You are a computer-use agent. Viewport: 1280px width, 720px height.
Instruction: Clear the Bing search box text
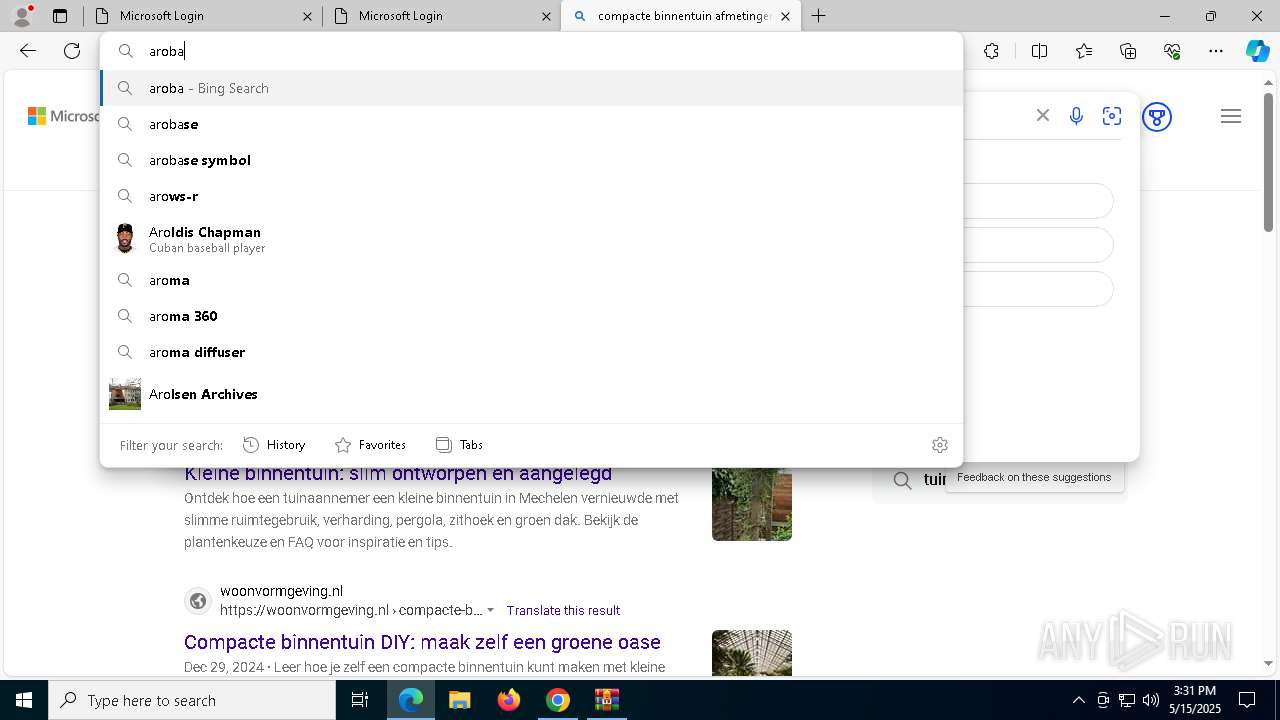point(1042,116)
